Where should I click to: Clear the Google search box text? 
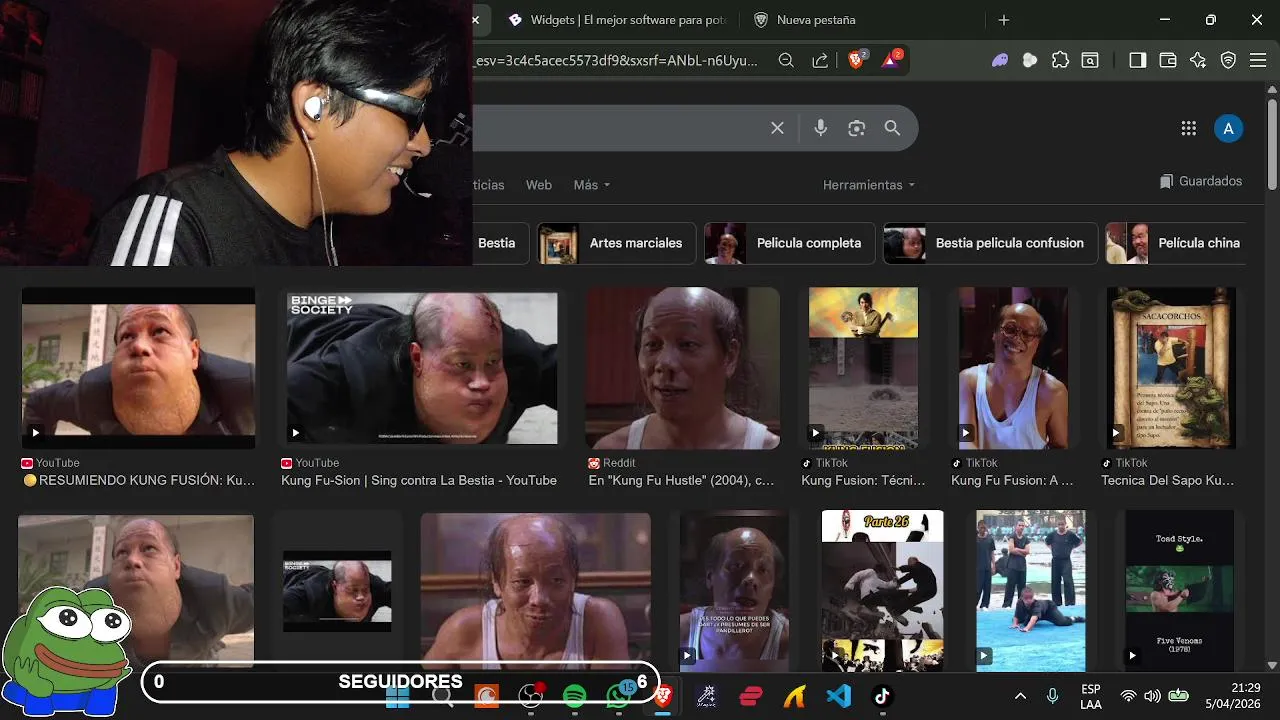tap(777, 128)
